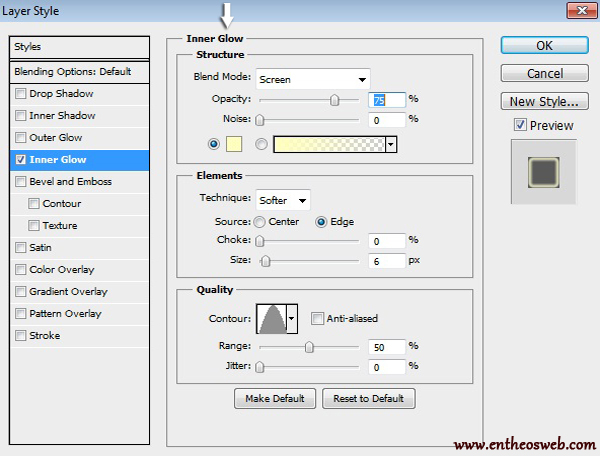600x456 pixels.
Task: Close the Layer Style dialog
Action: pyautogui.click(x=579, y=12)
